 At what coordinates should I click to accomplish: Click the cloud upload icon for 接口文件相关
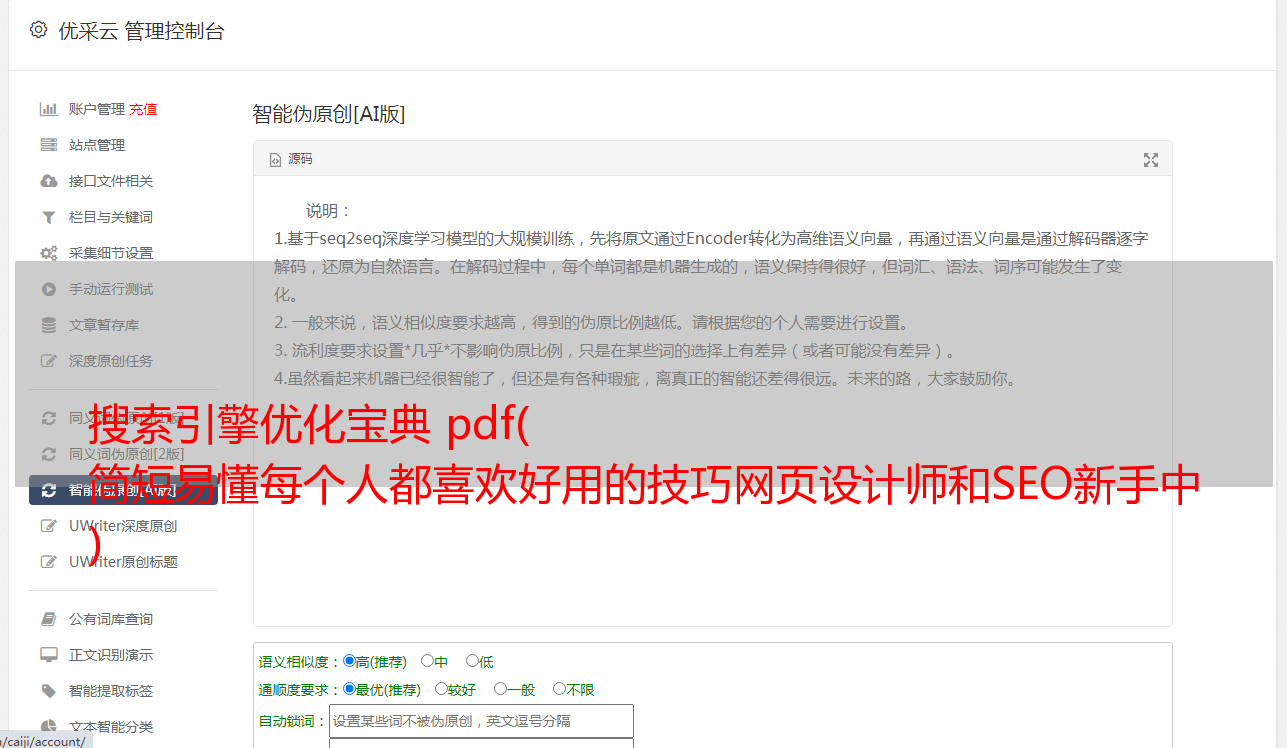(x=48, y=181)
